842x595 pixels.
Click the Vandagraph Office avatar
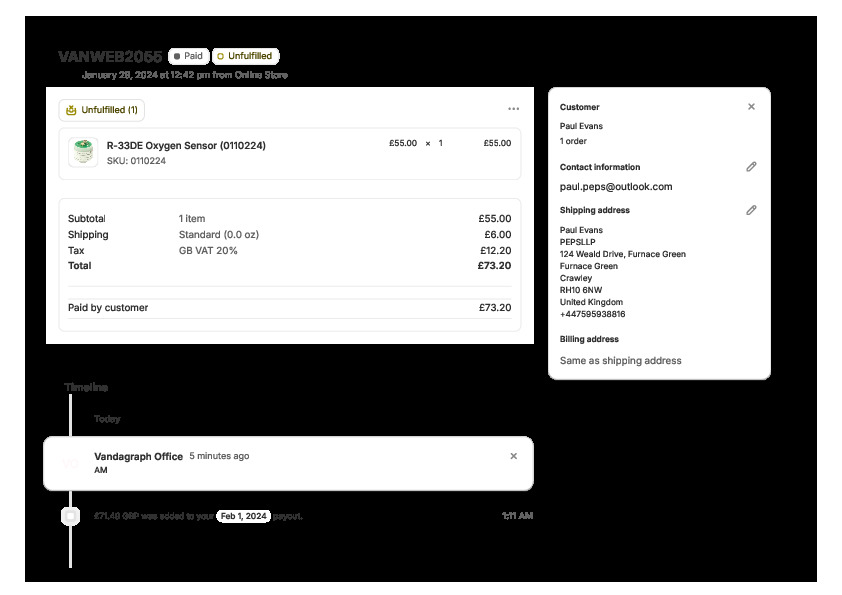click(70, 463)
